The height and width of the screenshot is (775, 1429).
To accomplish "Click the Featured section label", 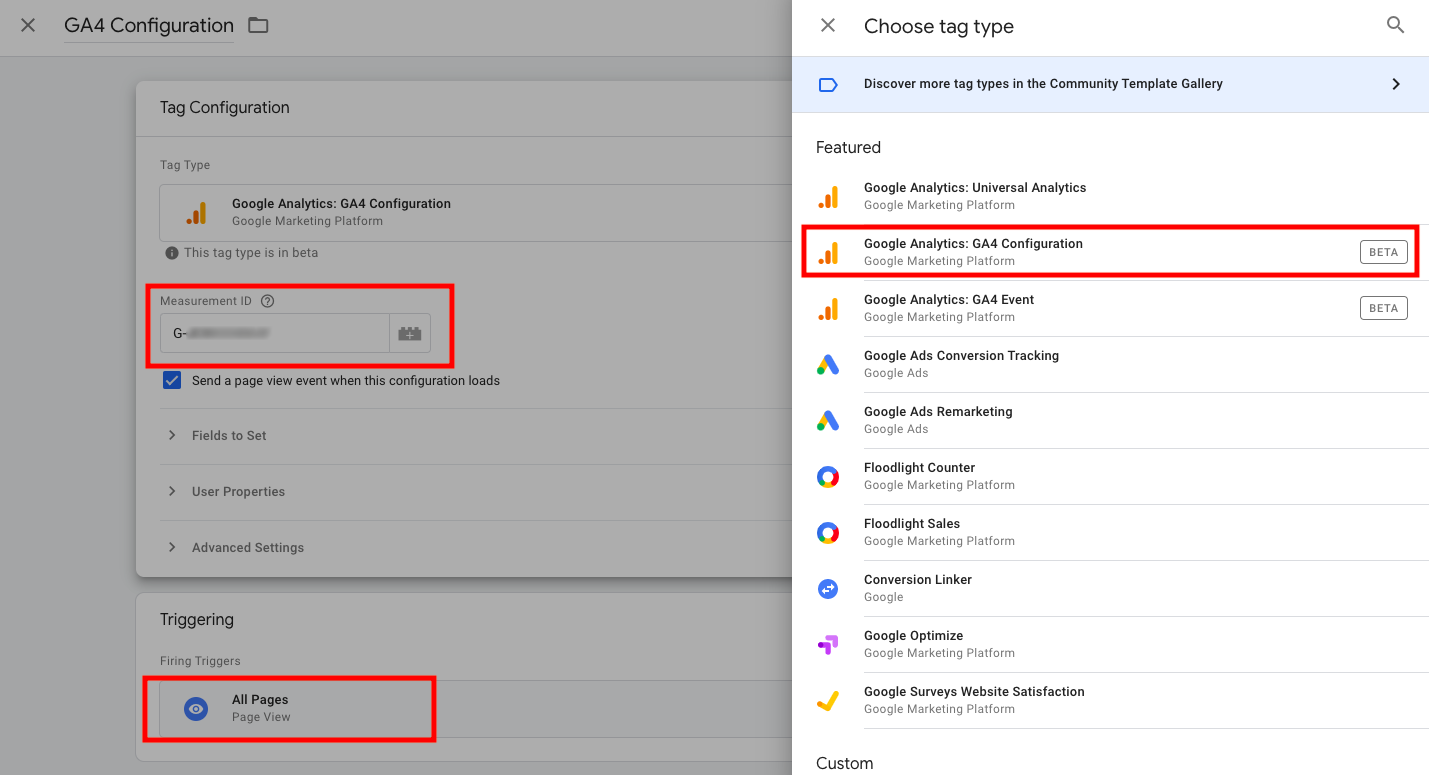I will (x=848, y=147).
